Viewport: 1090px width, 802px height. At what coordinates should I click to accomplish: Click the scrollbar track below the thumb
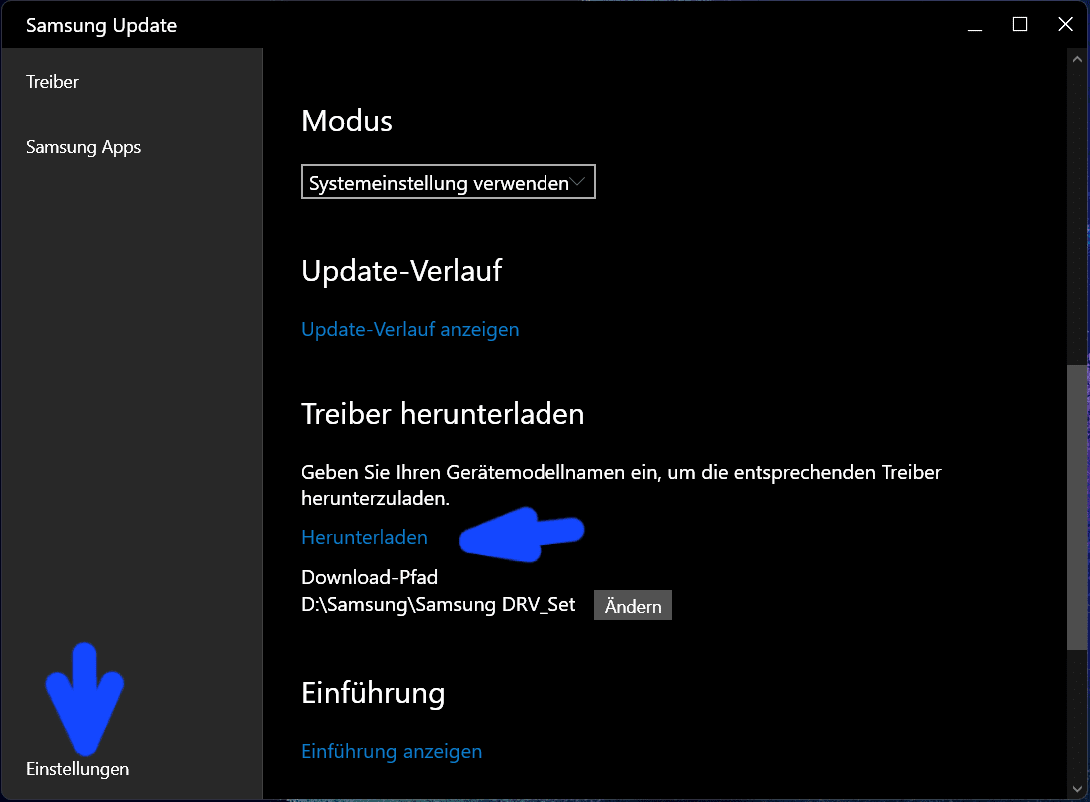tap(1076, 720)
